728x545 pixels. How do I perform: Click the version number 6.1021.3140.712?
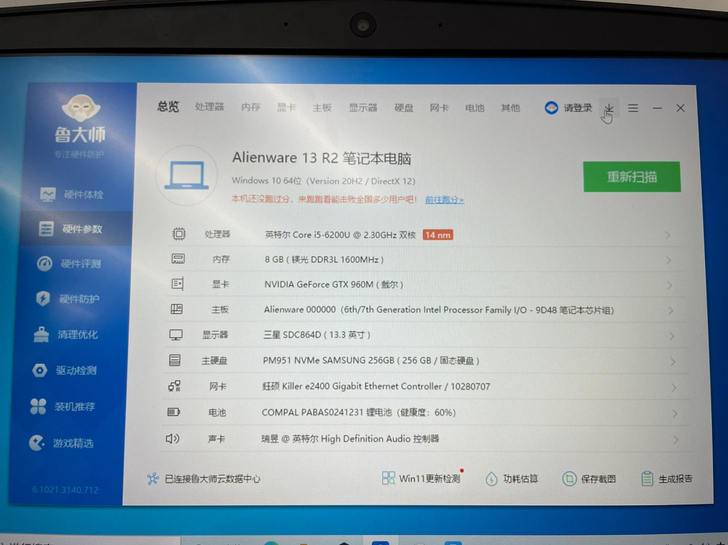65,490
